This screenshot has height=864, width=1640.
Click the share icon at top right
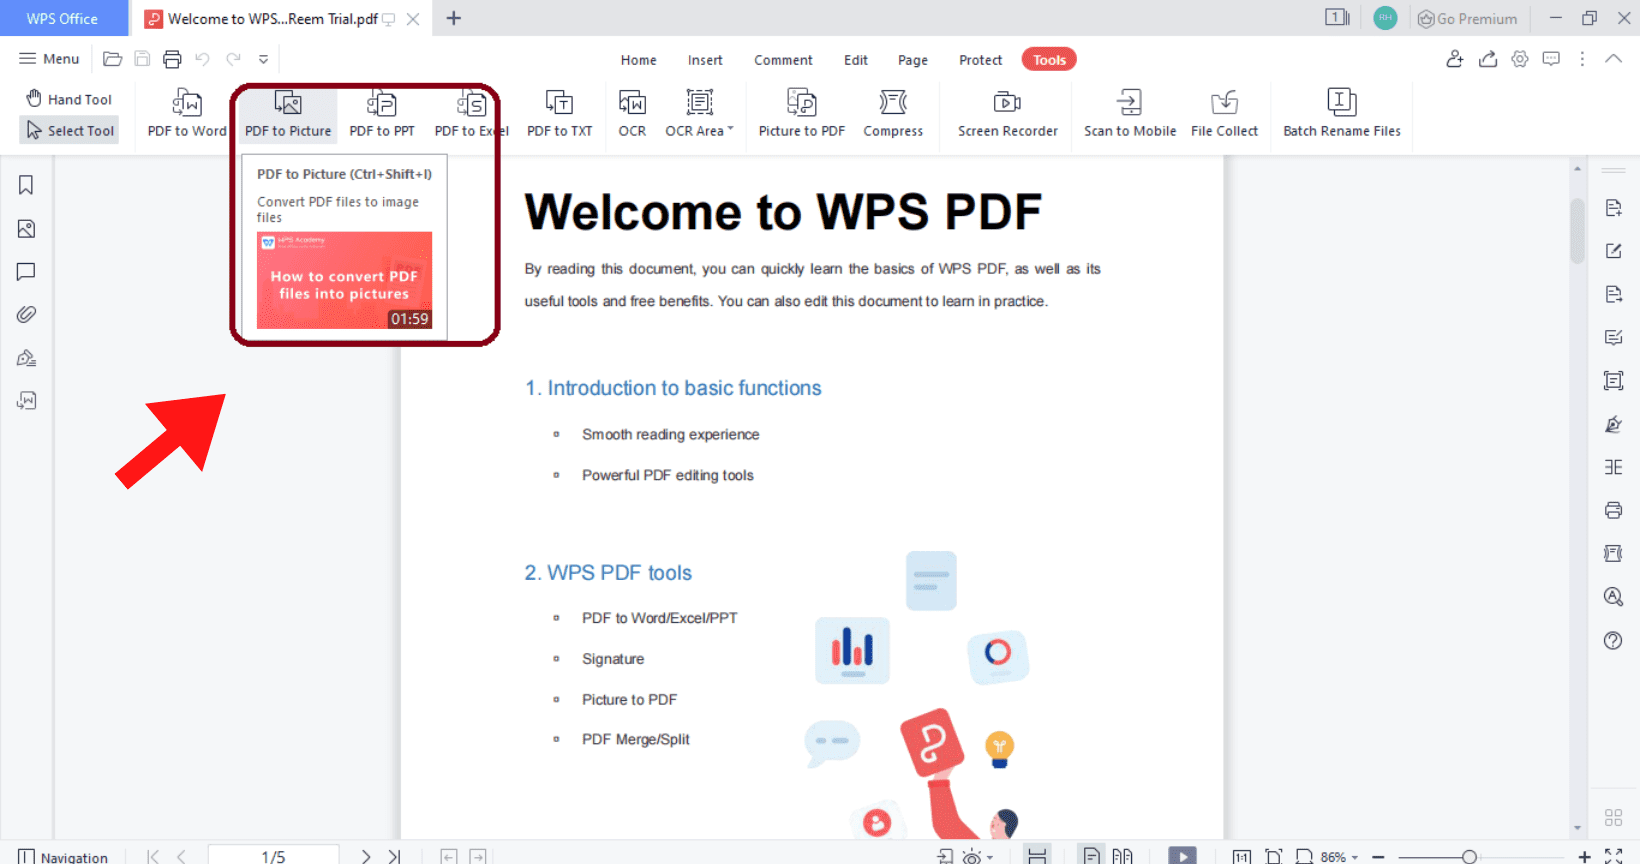[1488, 59]
